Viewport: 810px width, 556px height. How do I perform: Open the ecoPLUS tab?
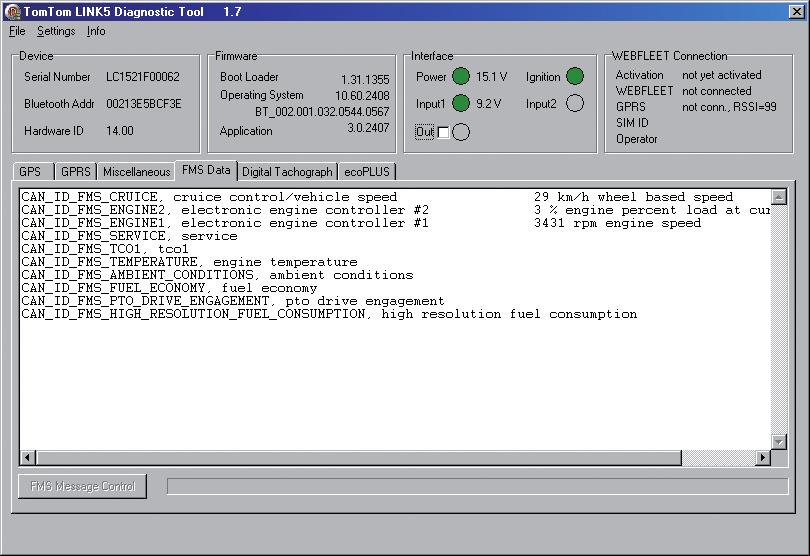(367, 172)
